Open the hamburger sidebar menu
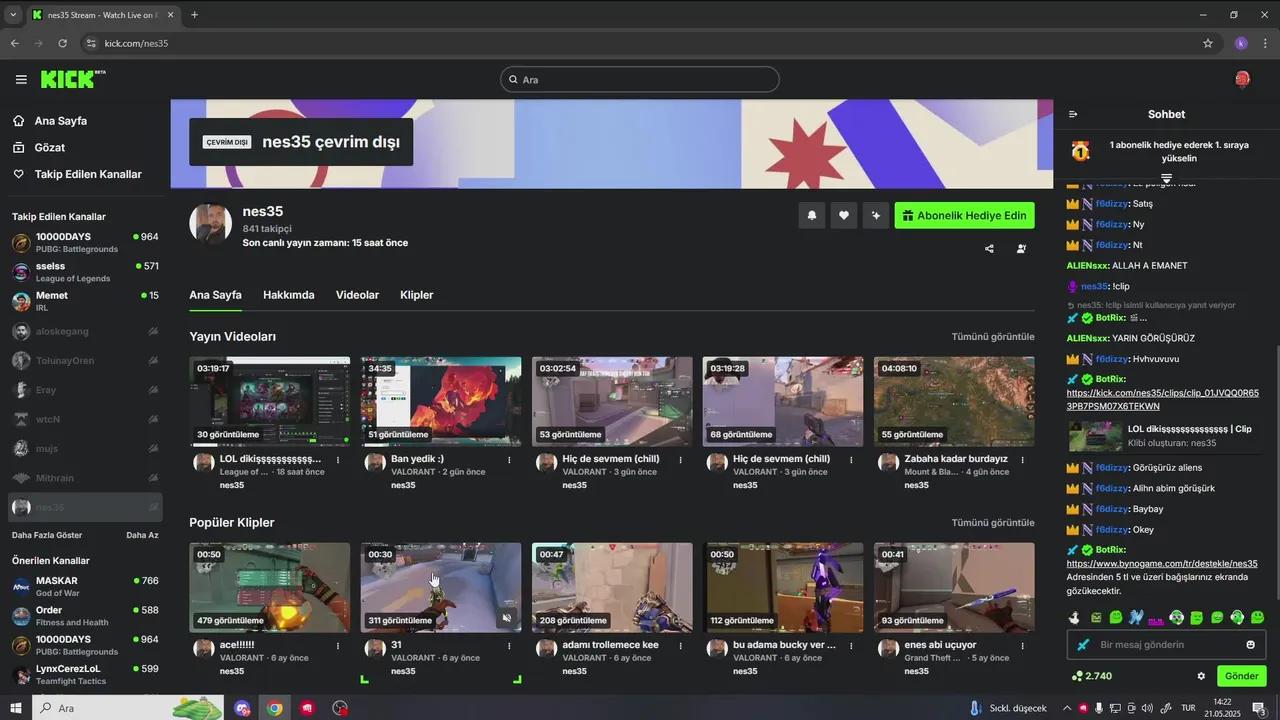The width and height of the screenshot is (1280, 720). (21, 79)
